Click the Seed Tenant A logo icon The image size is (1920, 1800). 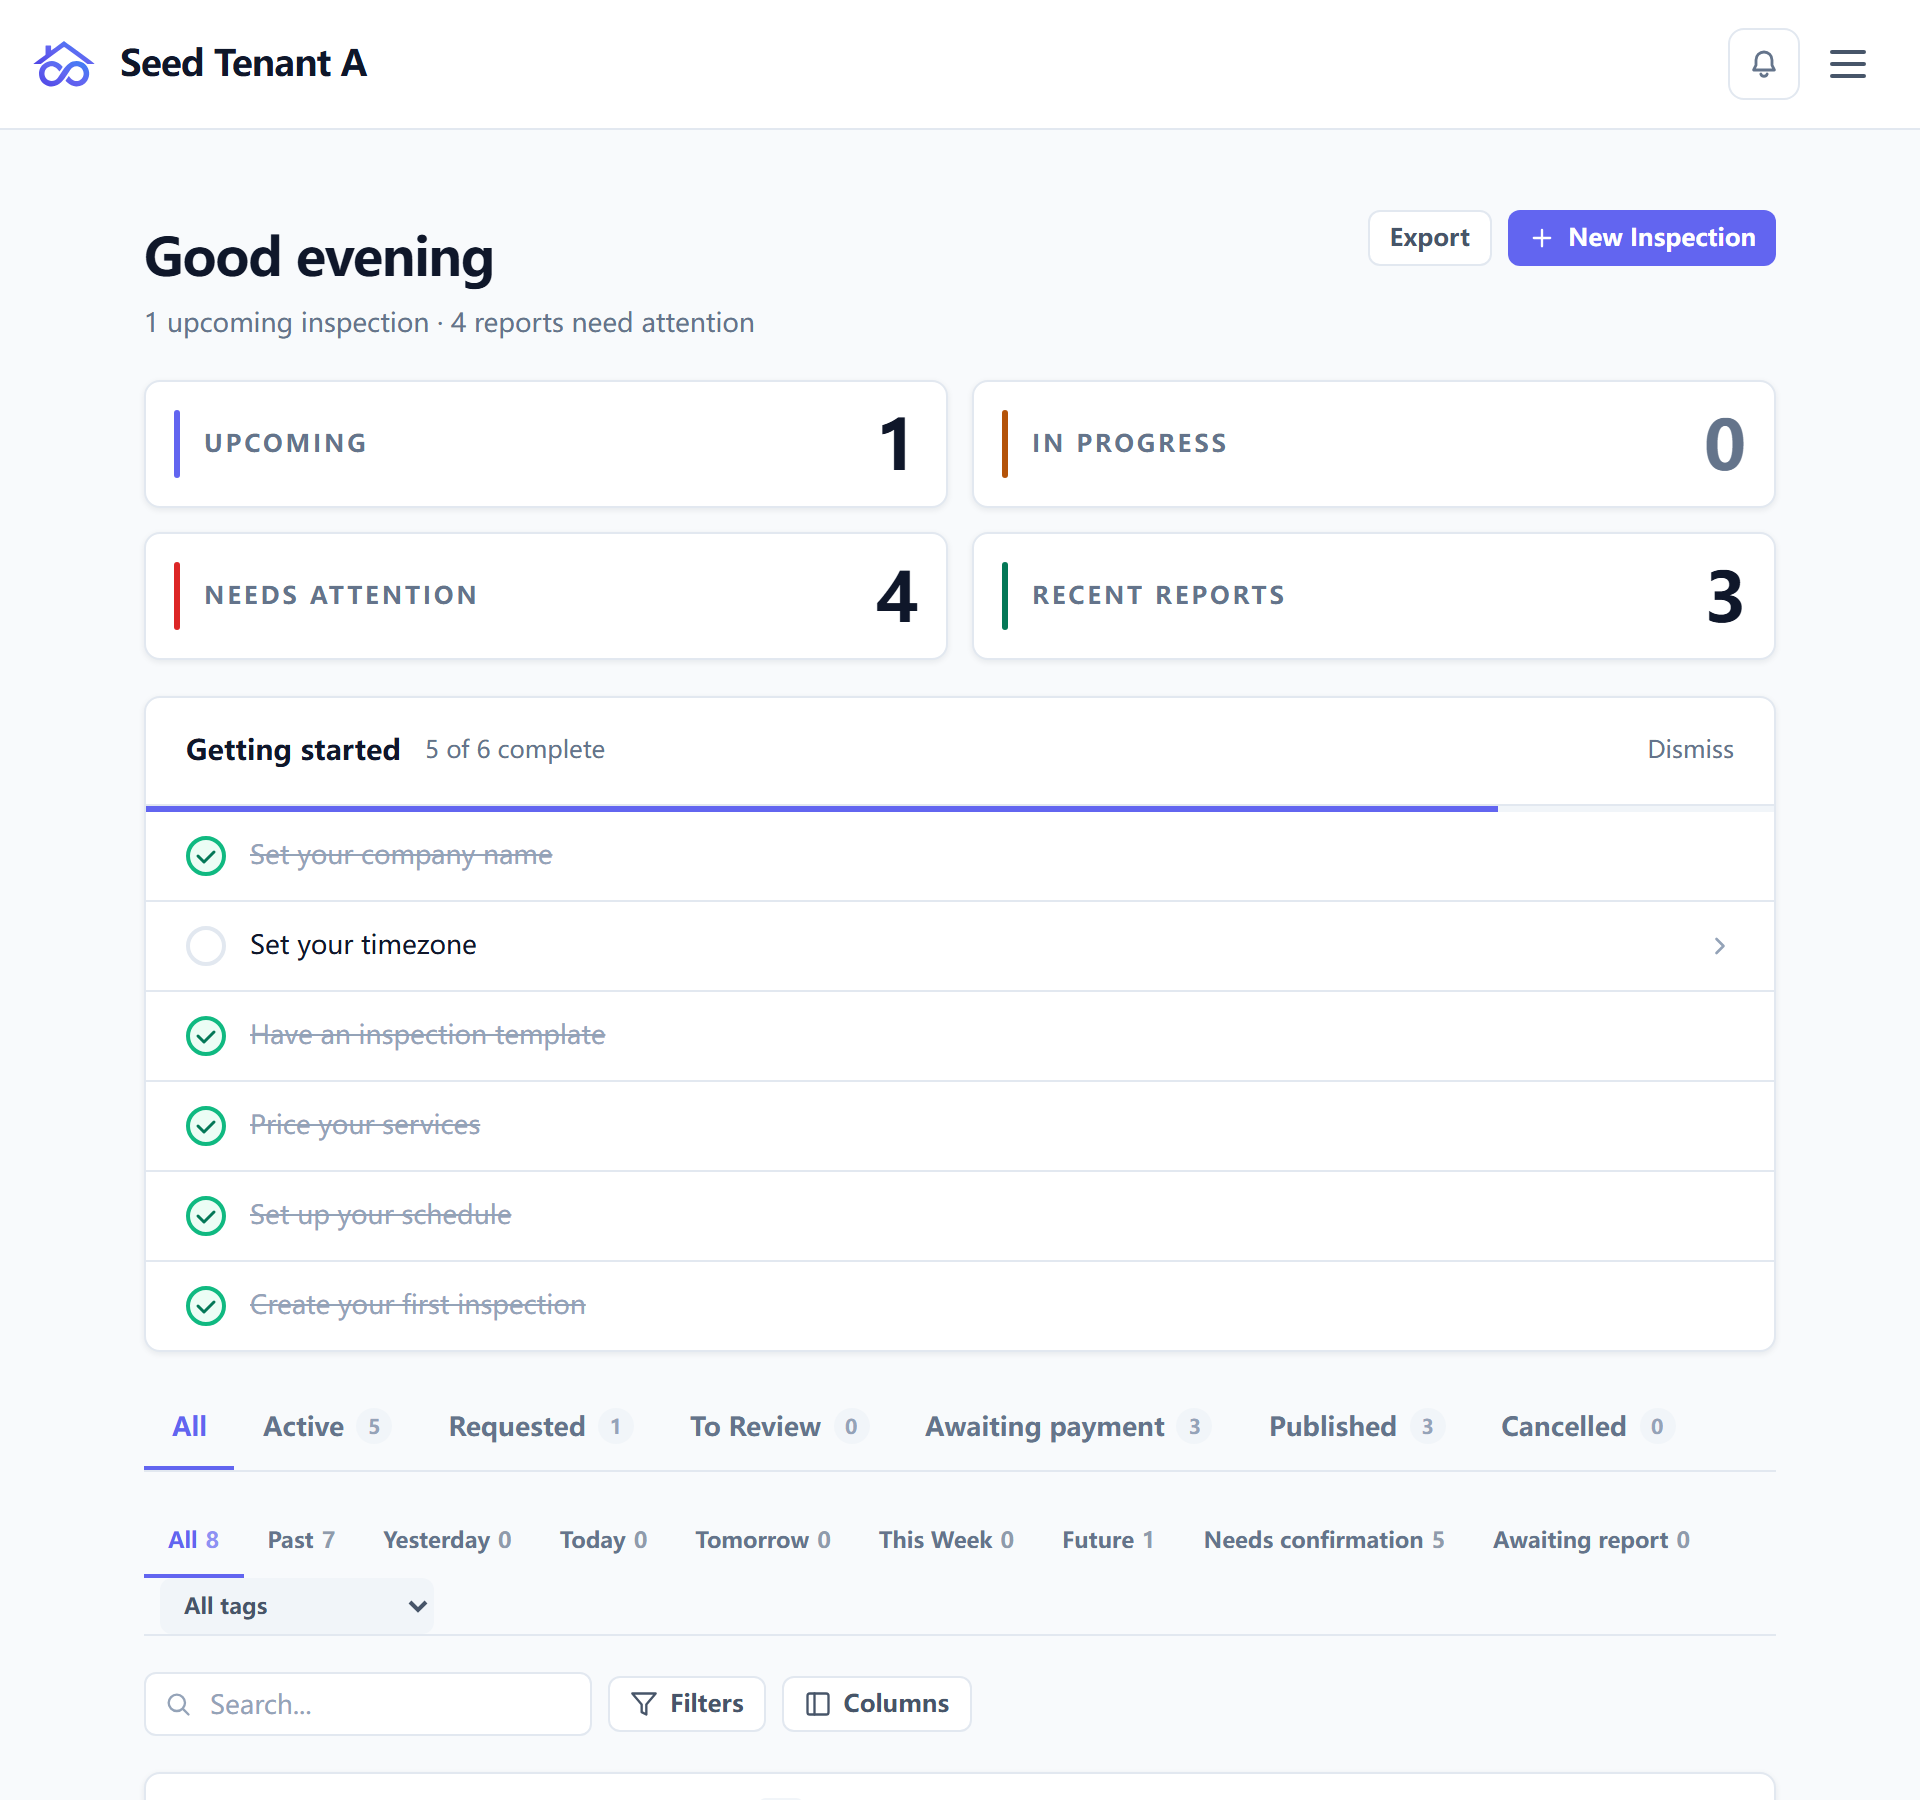click(x=64, y=64)
